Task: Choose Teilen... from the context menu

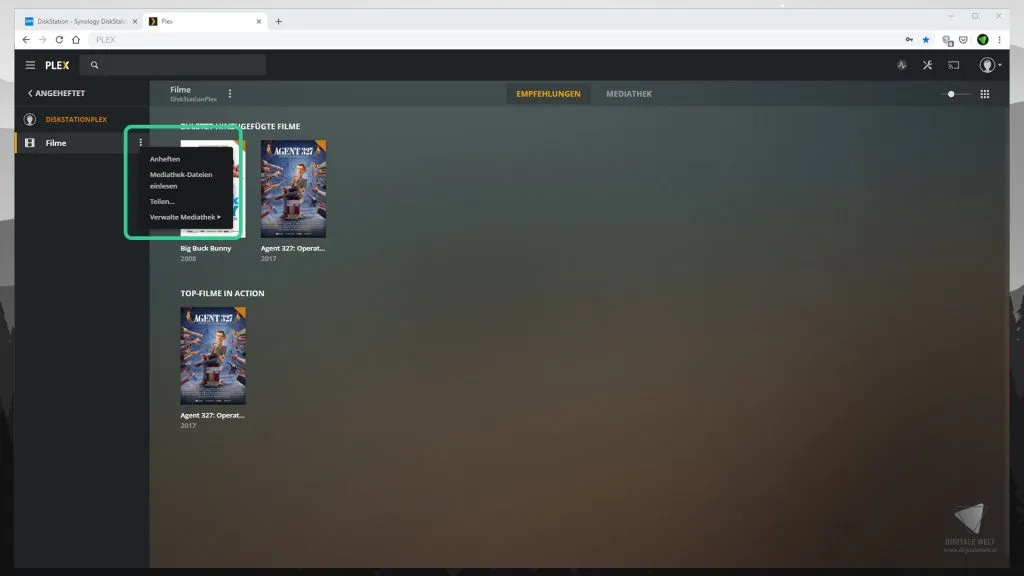Action: 162,202
